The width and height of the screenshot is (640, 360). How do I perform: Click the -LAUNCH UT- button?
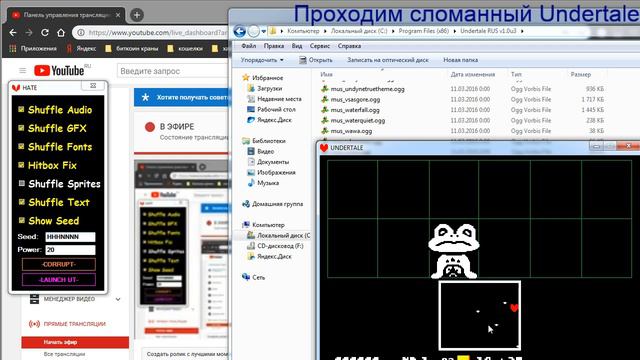pos(59,280)
